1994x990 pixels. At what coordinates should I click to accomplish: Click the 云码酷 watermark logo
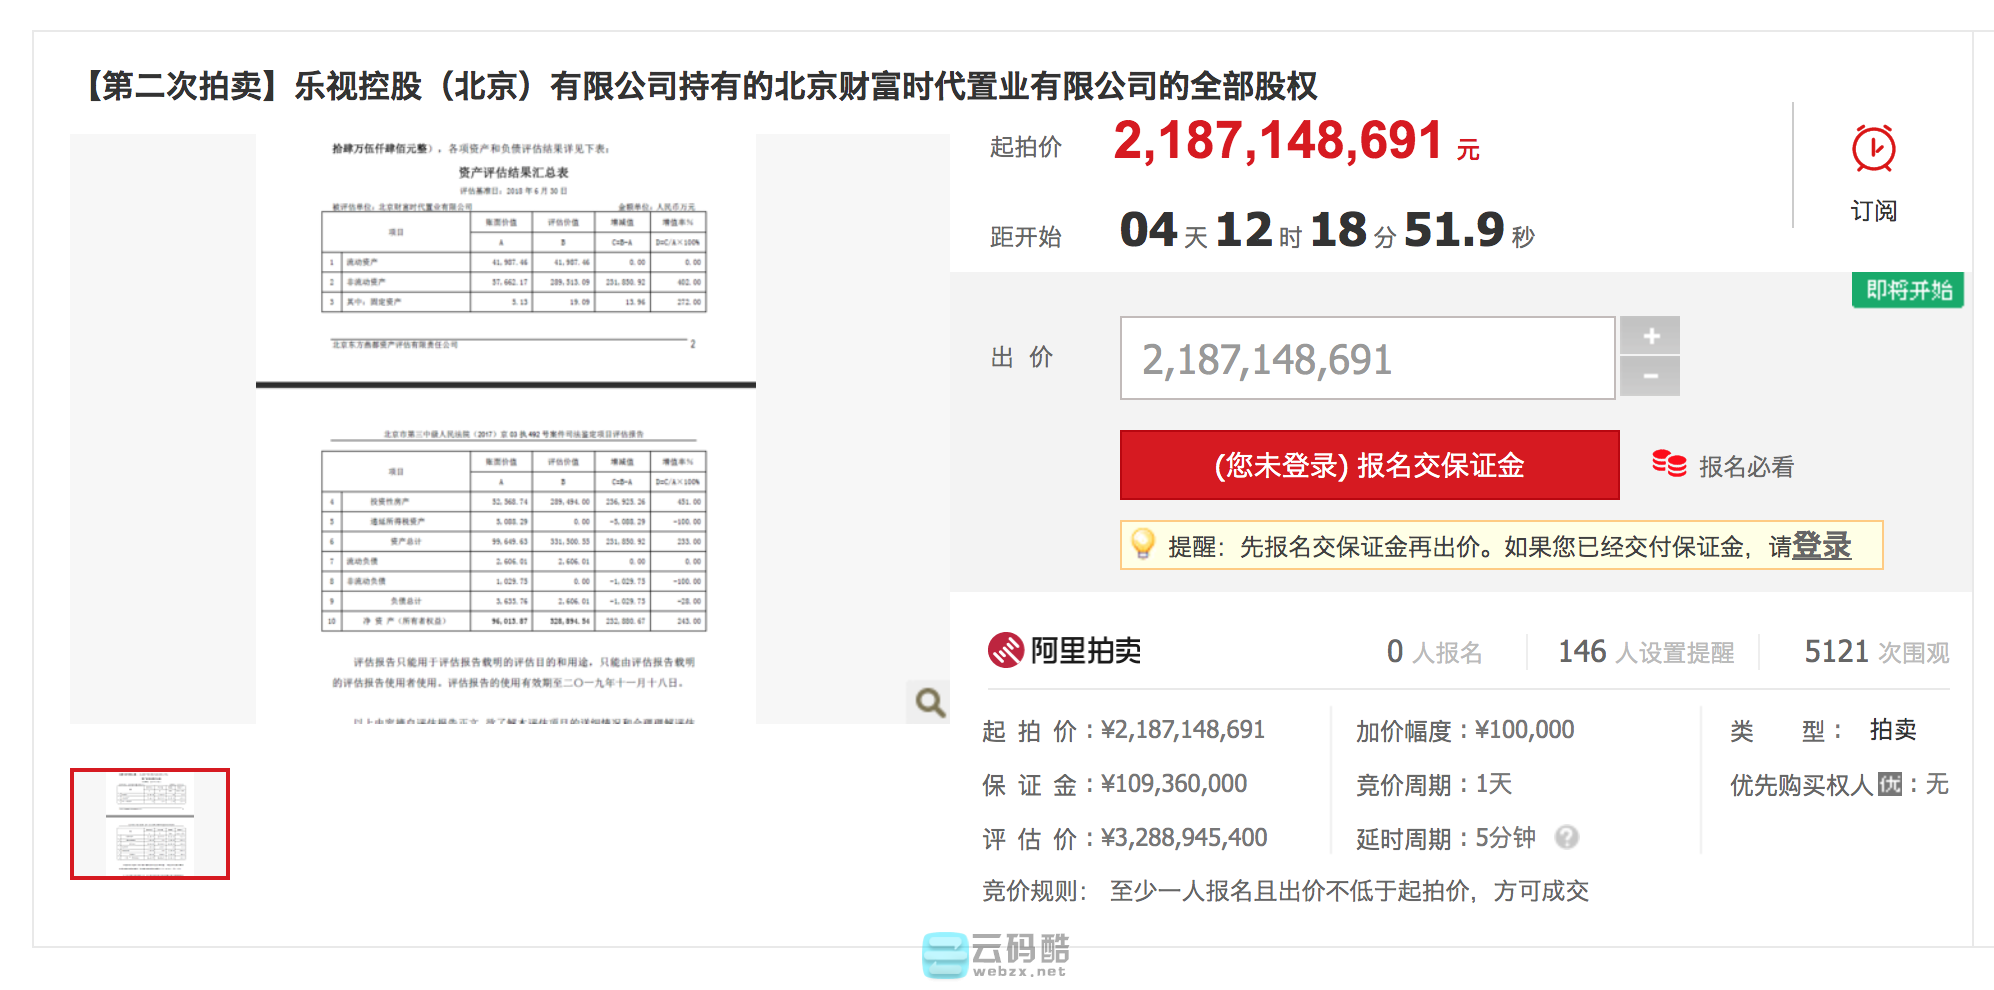click(x=996, y=955)
